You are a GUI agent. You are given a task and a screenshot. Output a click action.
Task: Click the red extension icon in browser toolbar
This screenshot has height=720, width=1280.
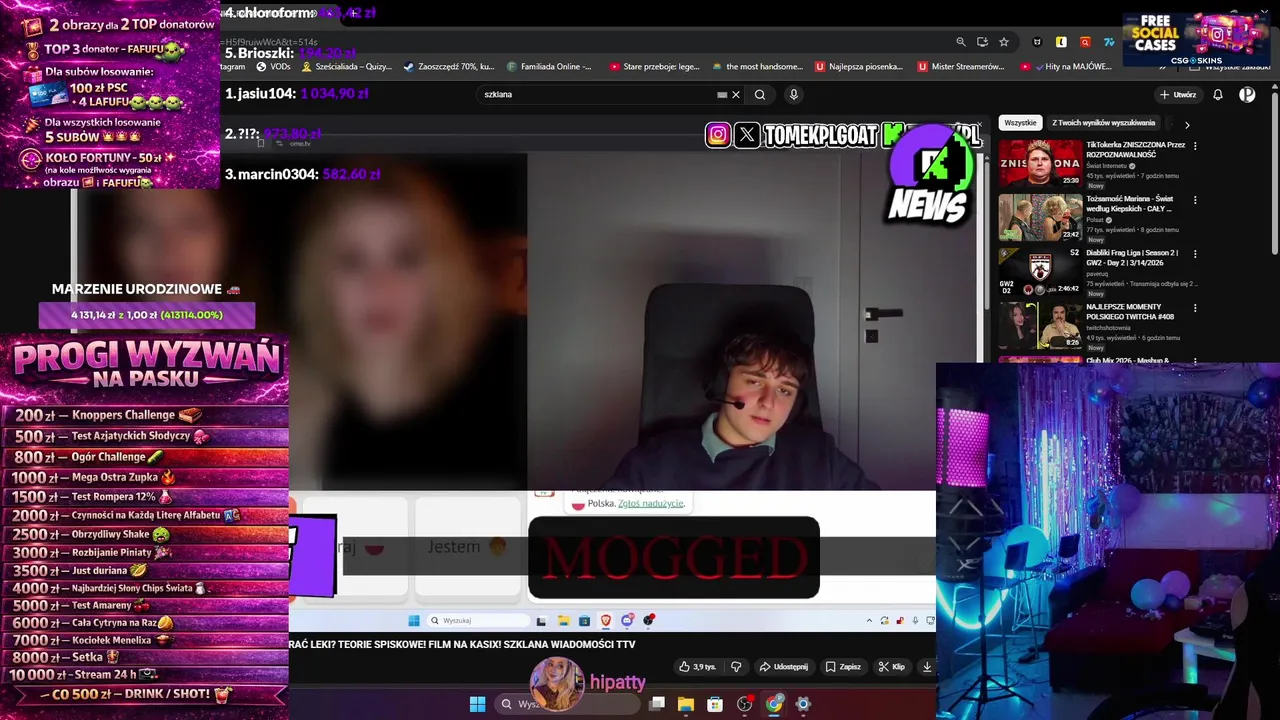point(1085,42)
